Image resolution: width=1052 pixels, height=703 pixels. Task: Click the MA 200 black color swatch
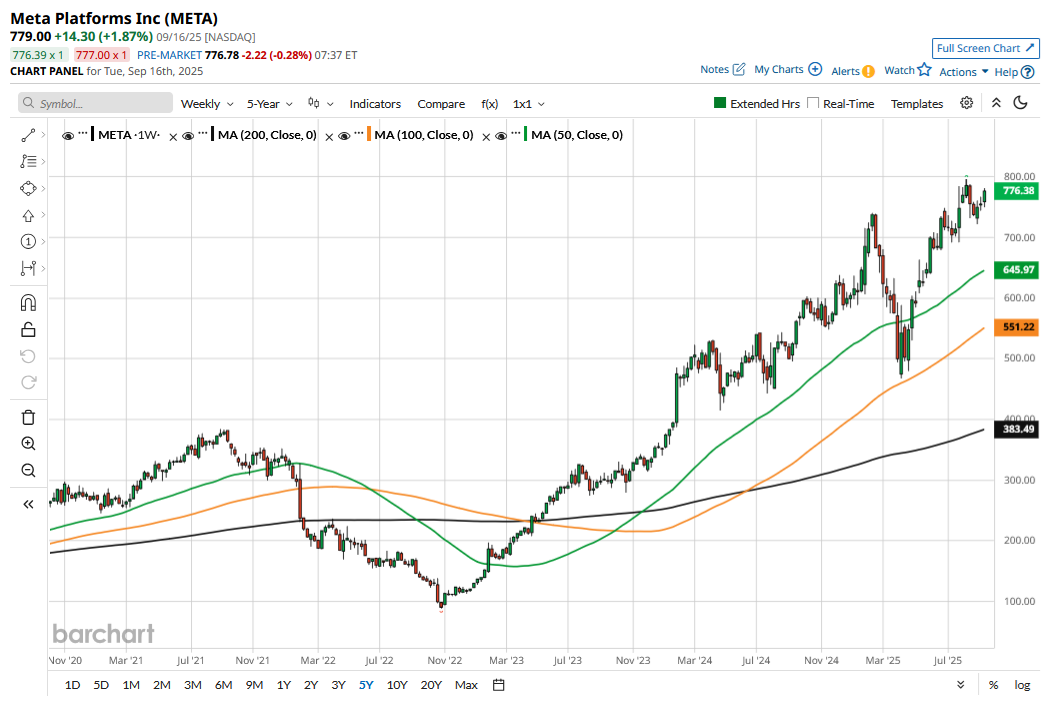click(x=213, y=134)
